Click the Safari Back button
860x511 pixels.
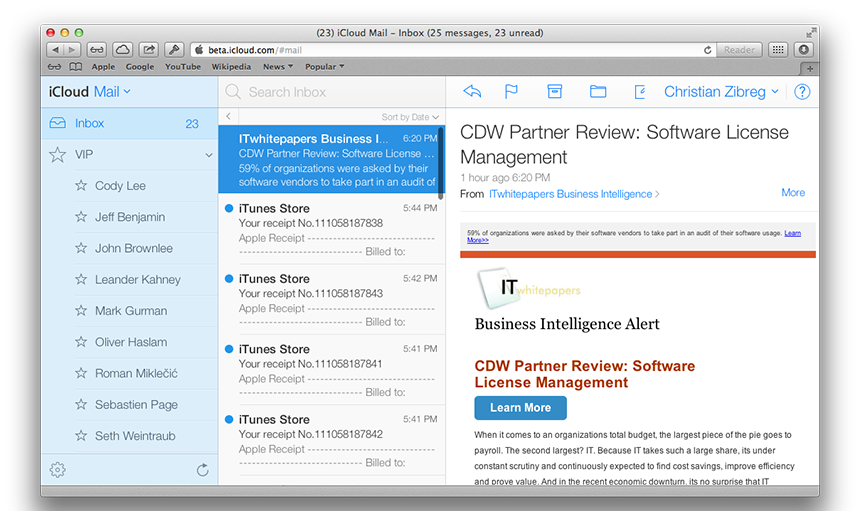(x=55, y=50)
